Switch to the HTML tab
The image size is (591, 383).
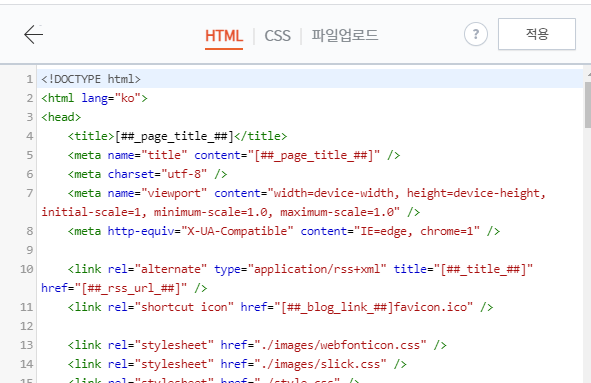point(224,36)
